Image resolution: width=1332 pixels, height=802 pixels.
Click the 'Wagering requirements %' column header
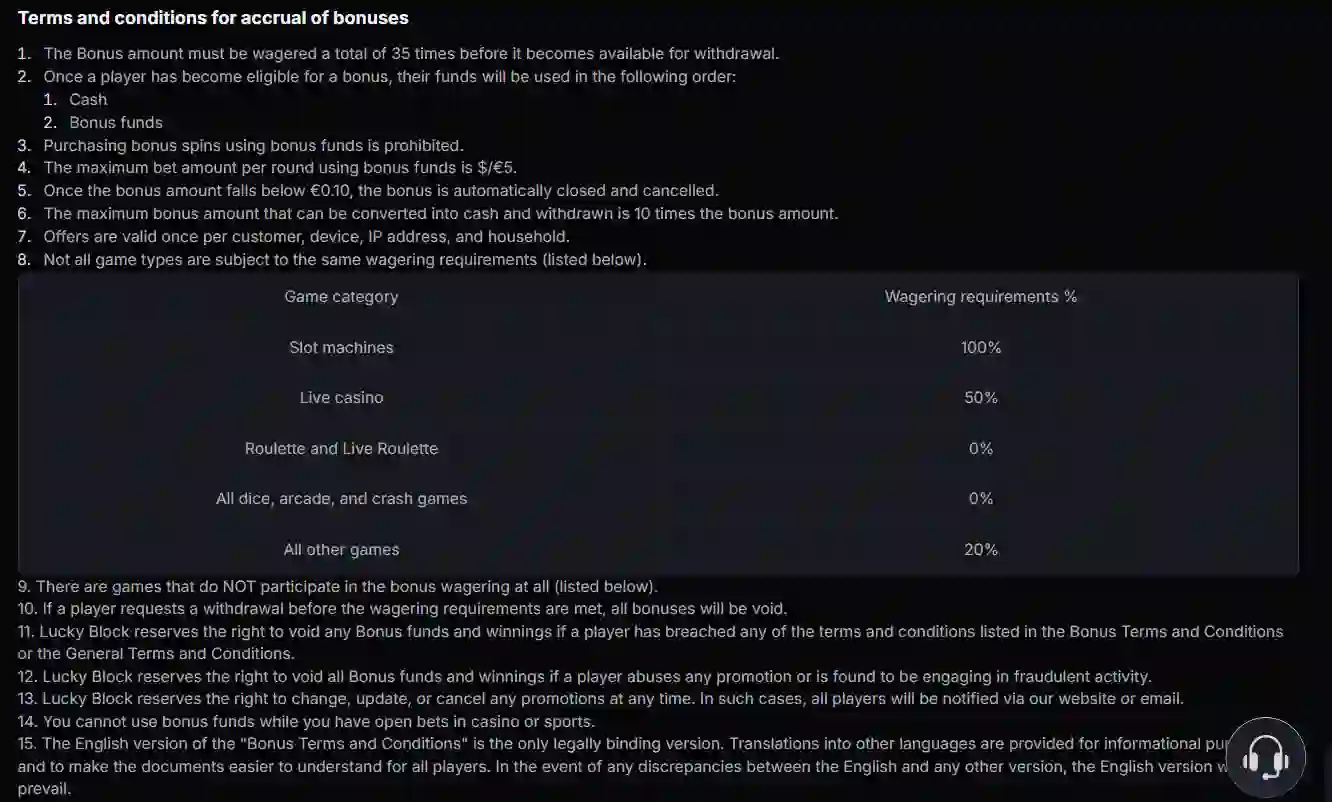point(981,296)
